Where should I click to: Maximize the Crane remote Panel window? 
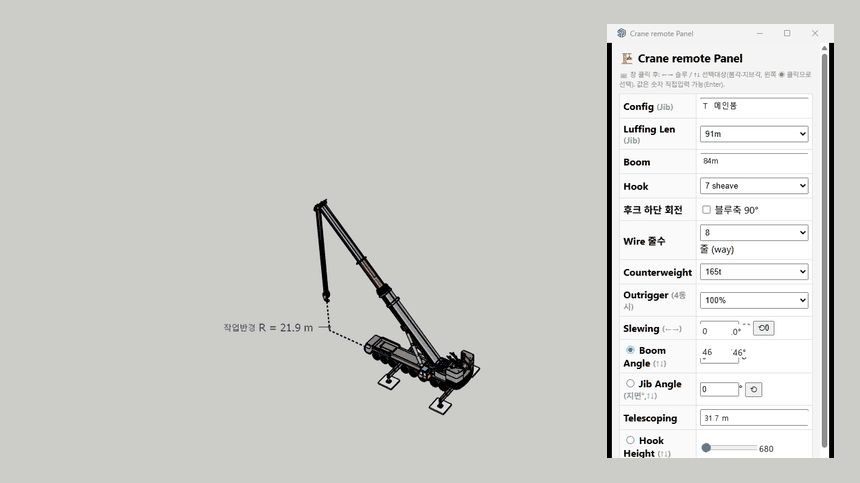pyautogui.click(x=787, y=33)
